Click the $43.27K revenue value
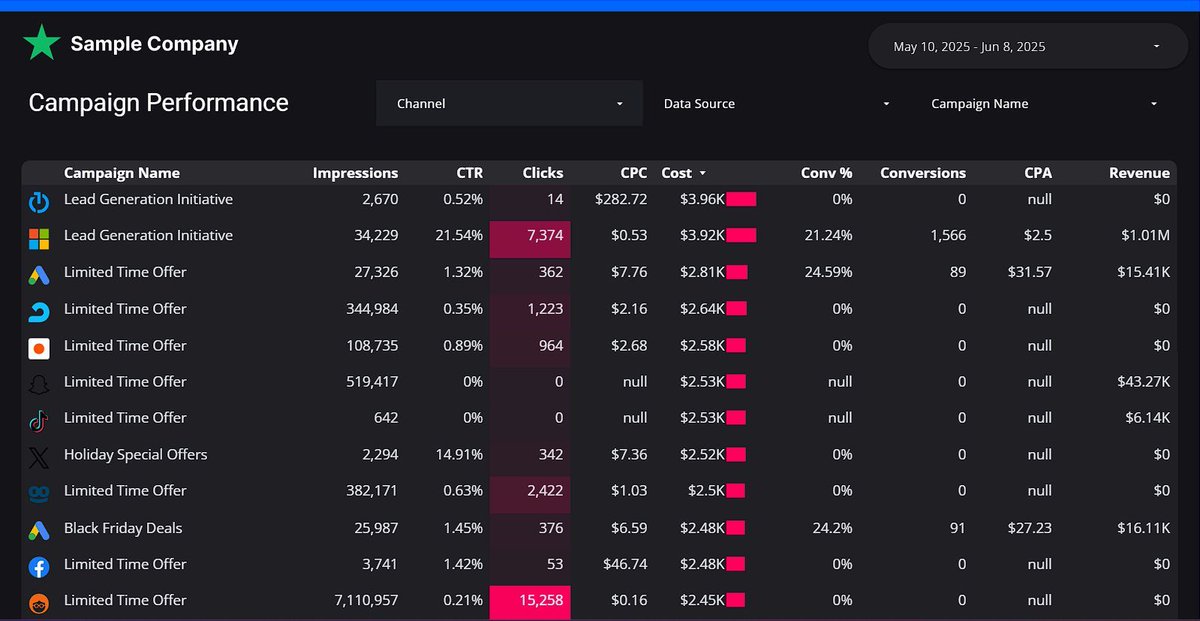The image size is (1200, 621). click(1144, 381)
